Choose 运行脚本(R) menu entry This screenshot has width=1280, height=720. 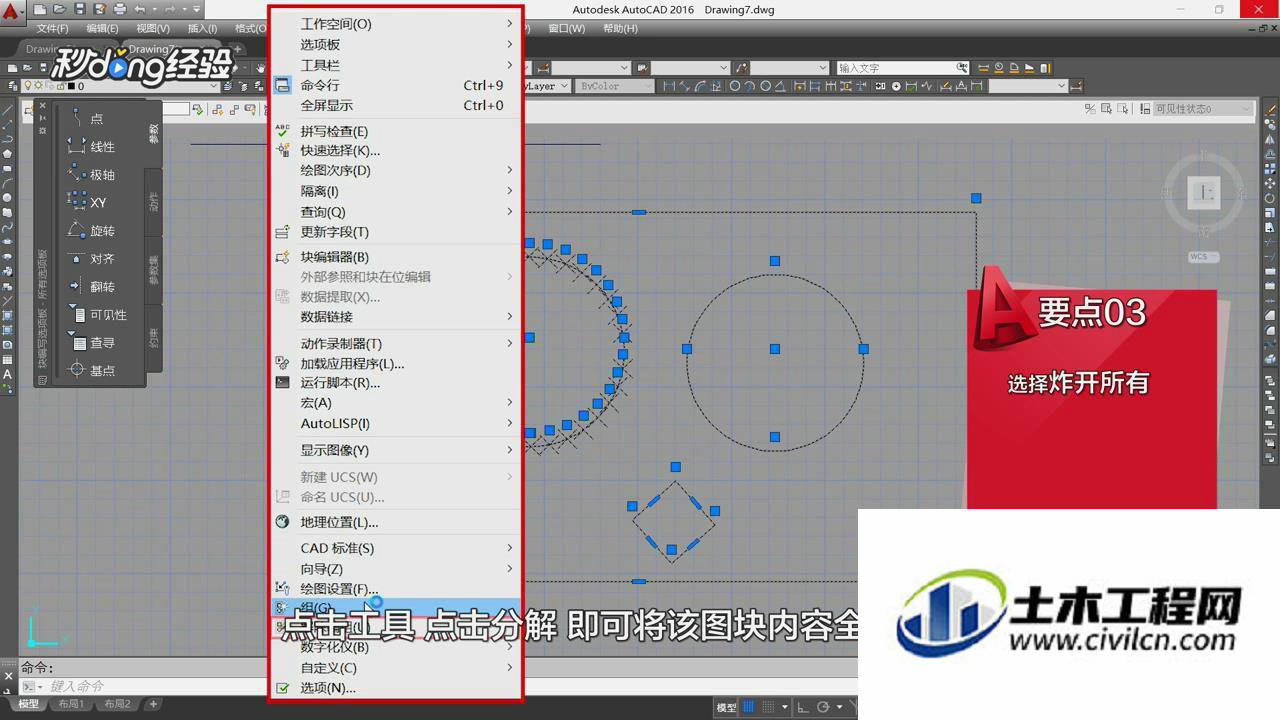click(x=395, y=382)
